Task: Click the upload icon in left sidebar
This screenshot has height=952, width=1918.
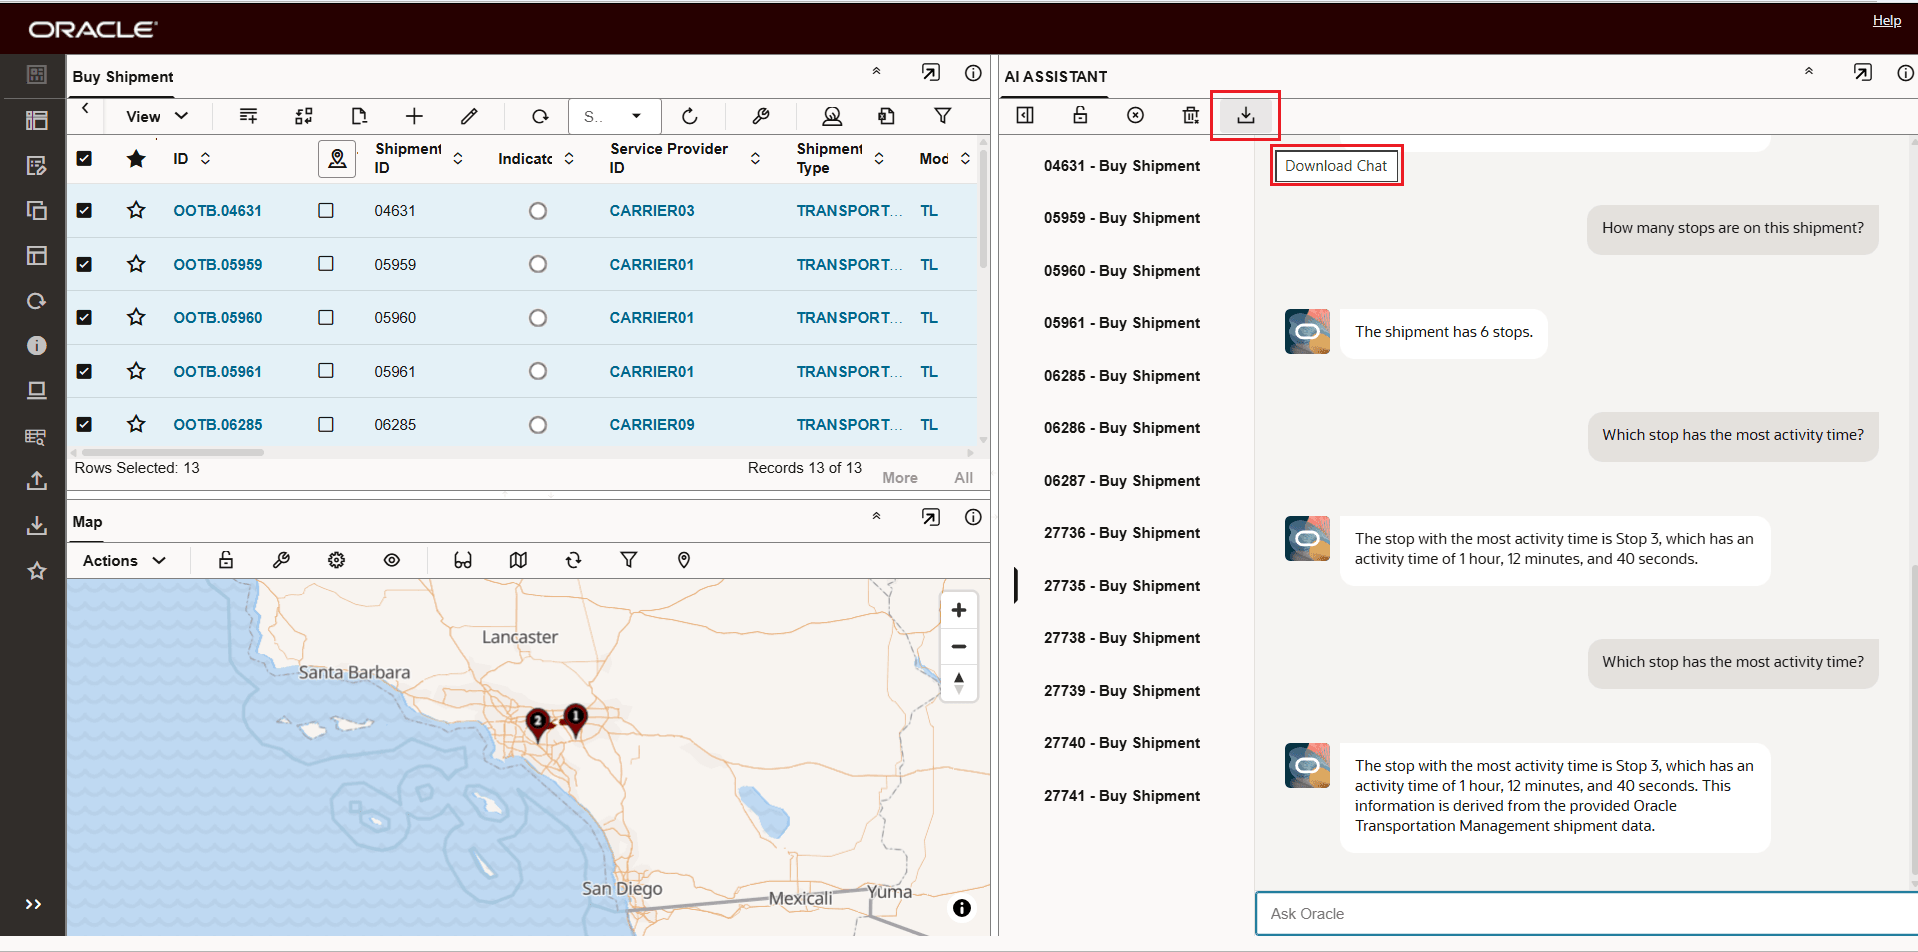Action: (37, 481)
